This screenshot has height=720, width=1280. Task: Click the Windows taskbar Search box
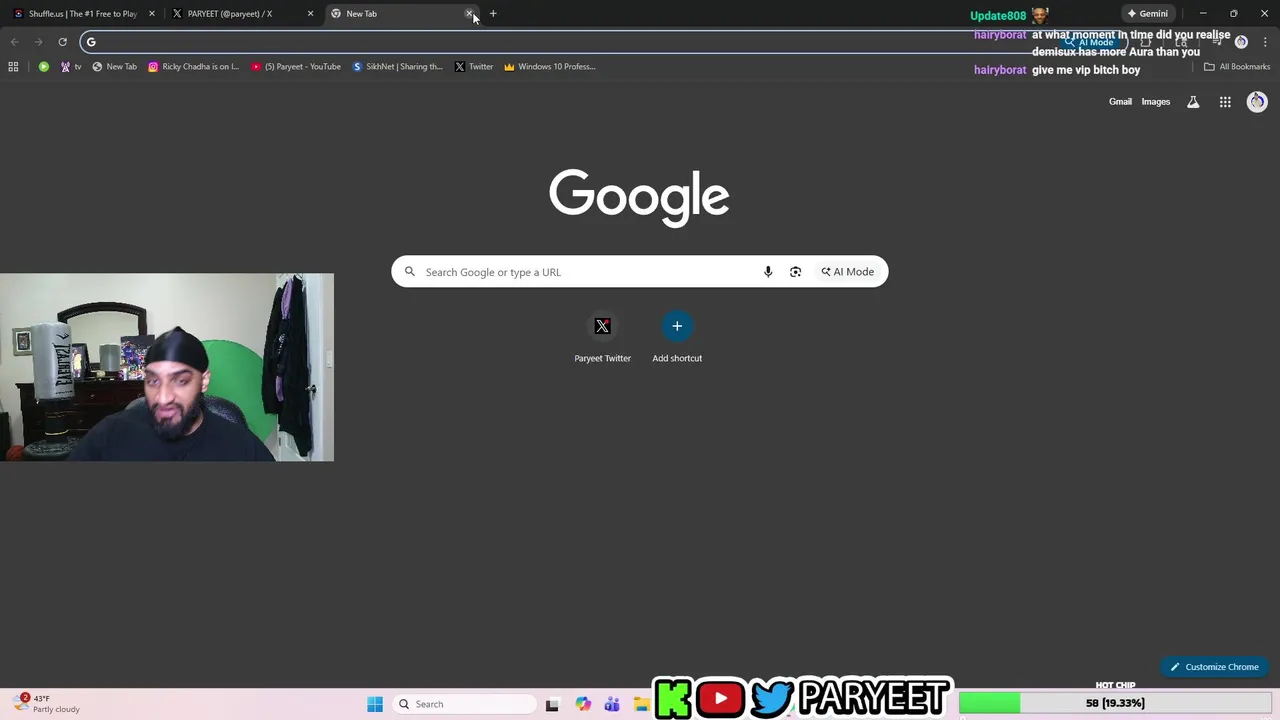tap(465, 704)
